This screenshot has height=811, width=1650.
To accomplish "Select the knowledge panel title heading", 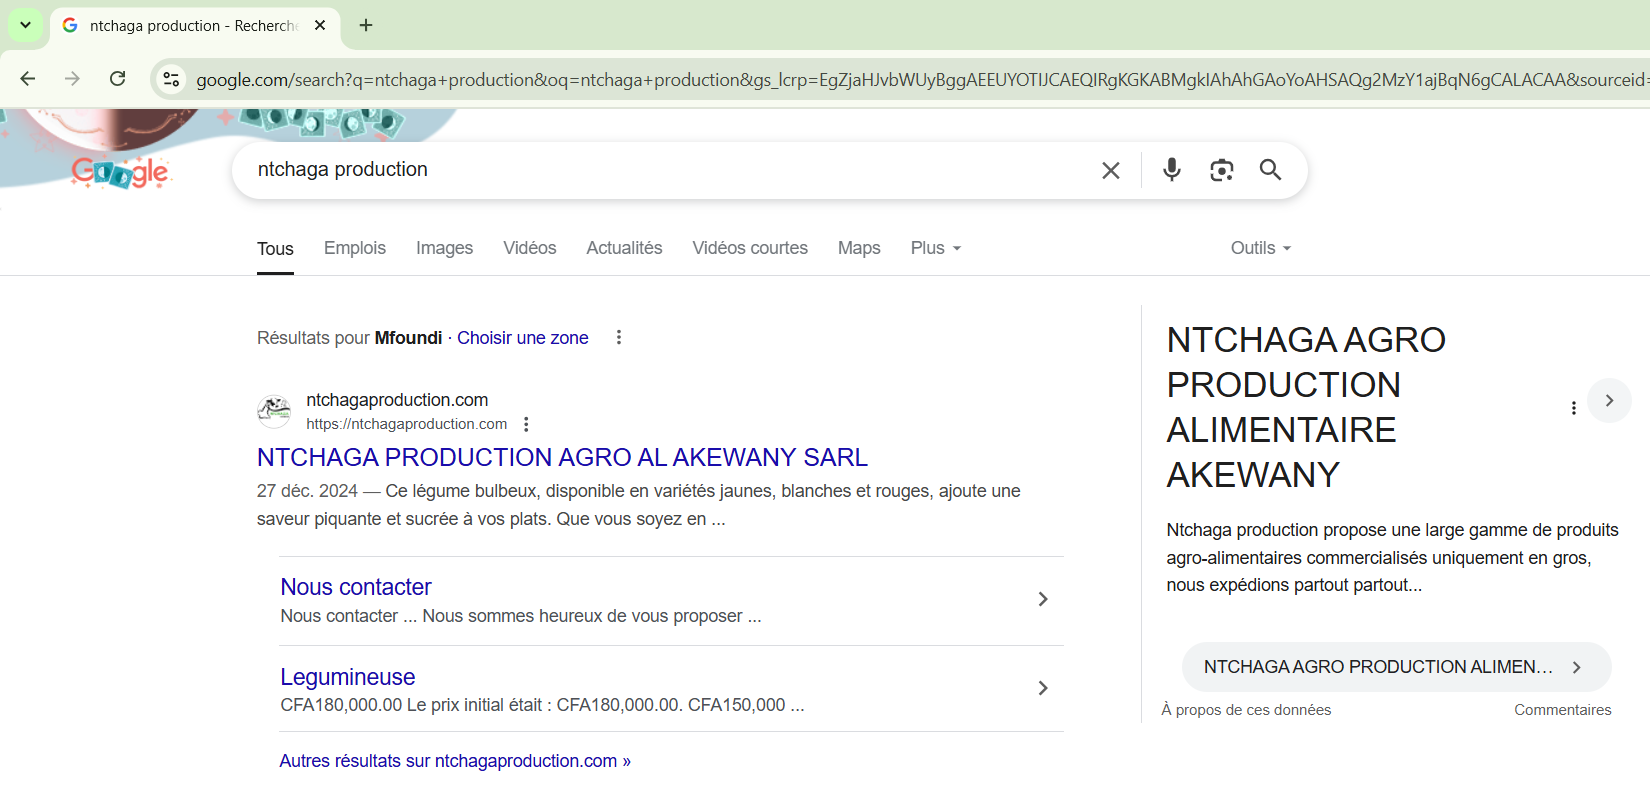I will pyautogui.click(x=1306, y=407).
